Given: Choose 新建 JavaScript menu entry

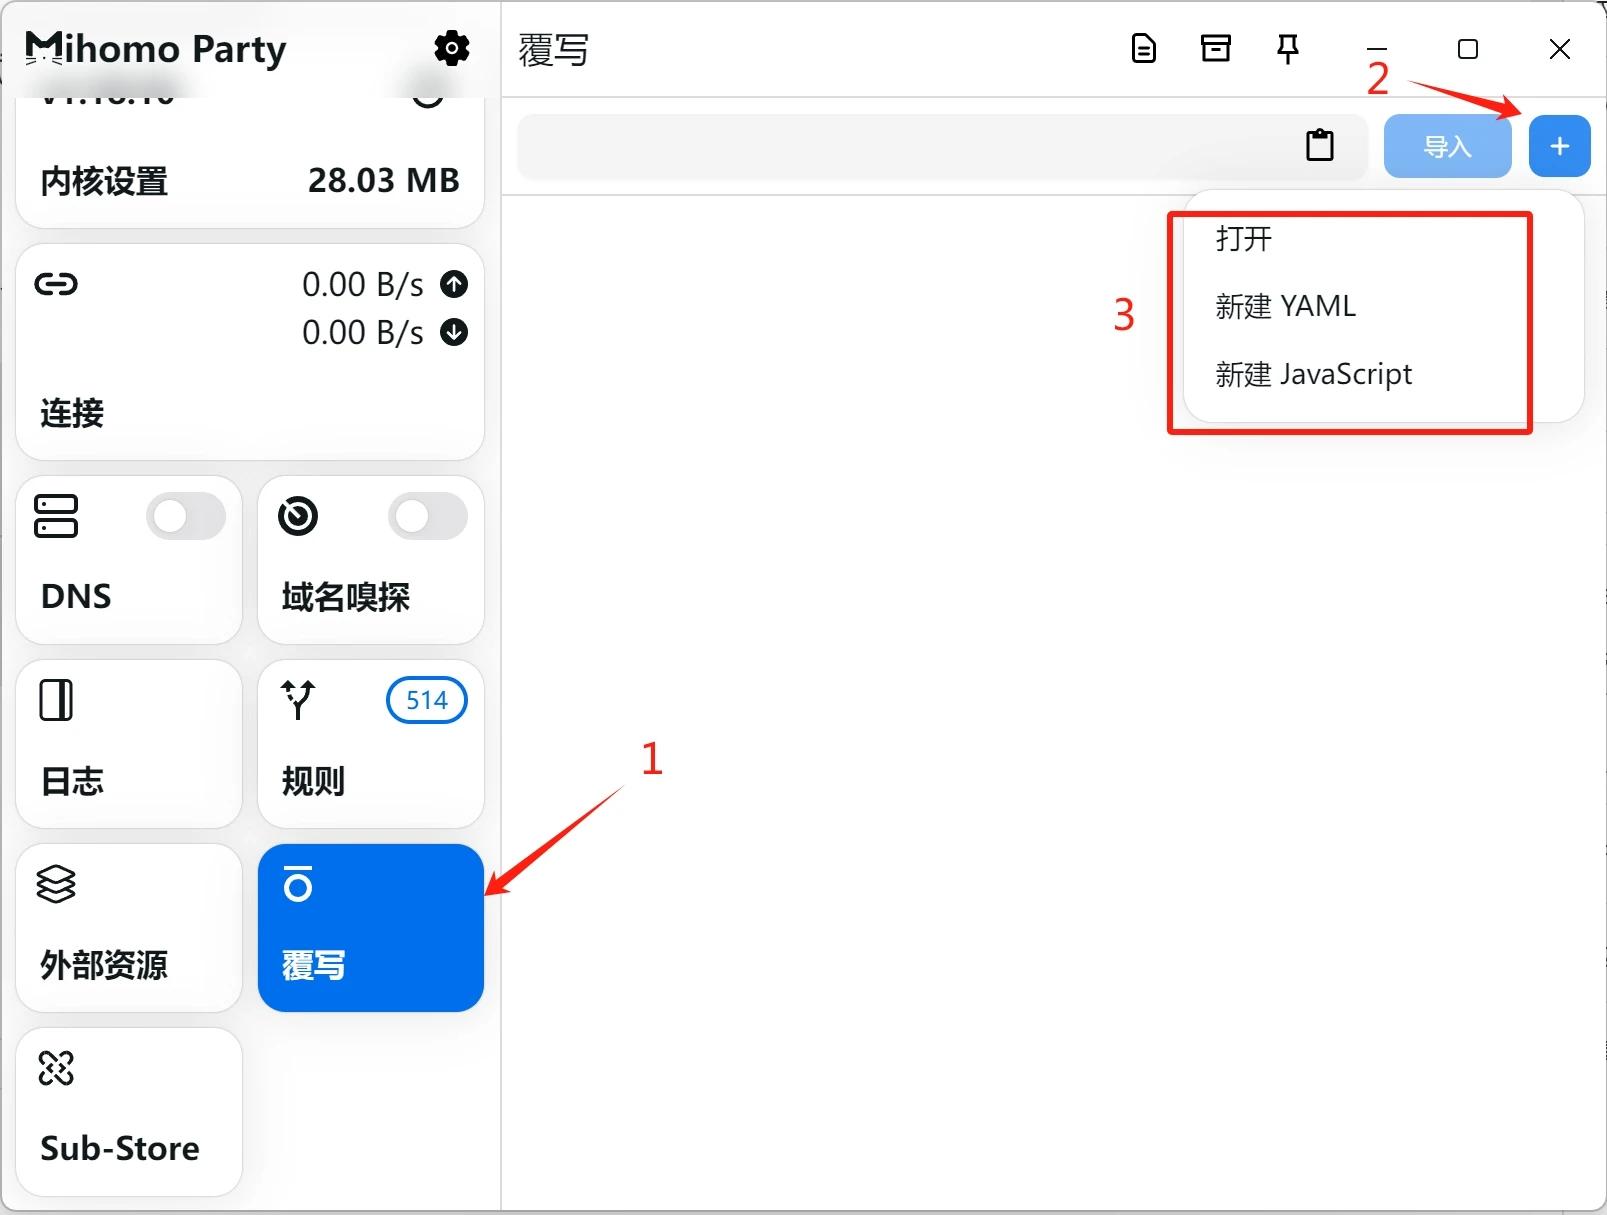Looking at the screenshot, I should tap(1313, 374).
